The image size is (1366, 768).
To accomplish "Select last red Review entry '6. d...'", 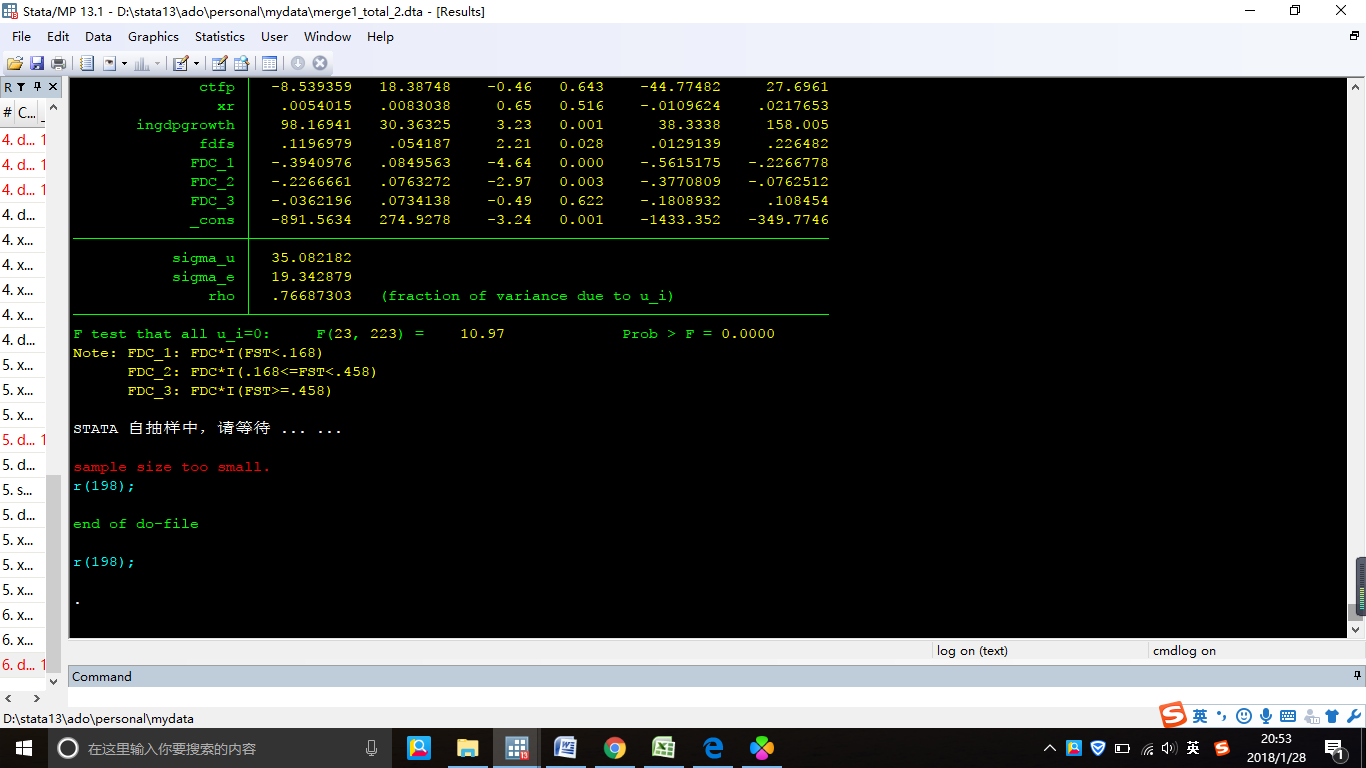I will click(24, 665).
